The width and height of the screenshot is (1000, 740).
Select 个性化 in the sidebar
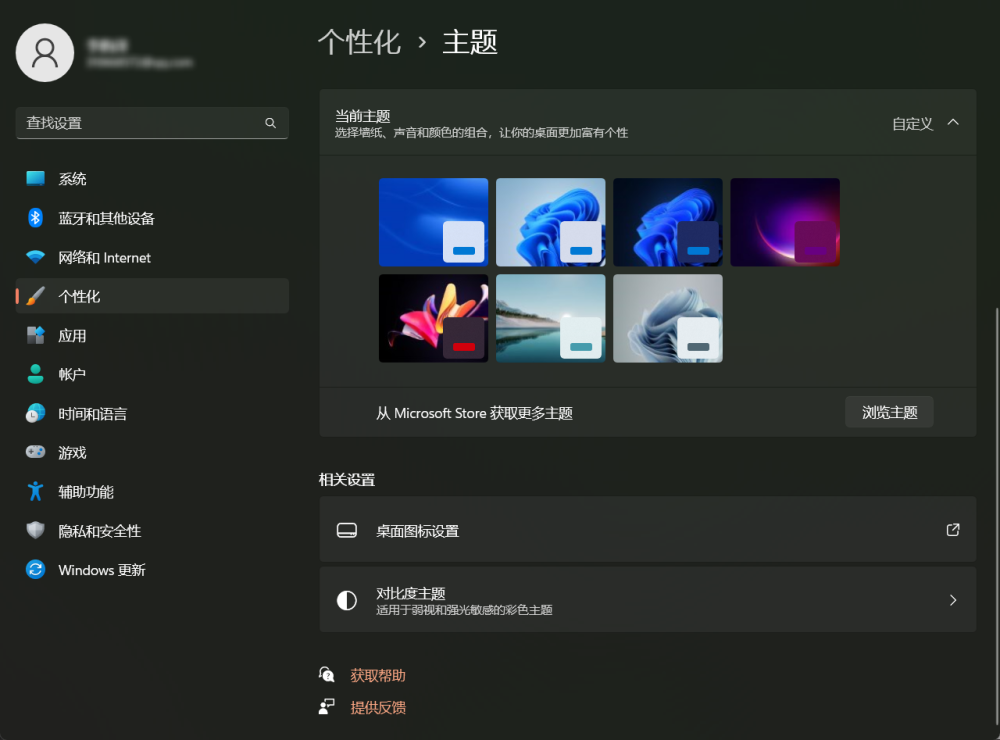coord(152,296)
